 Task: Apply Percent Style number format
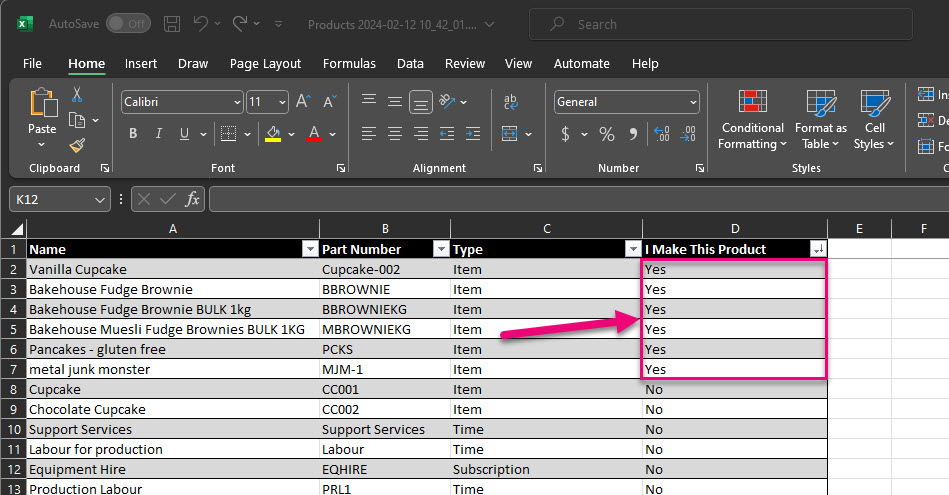606,134
